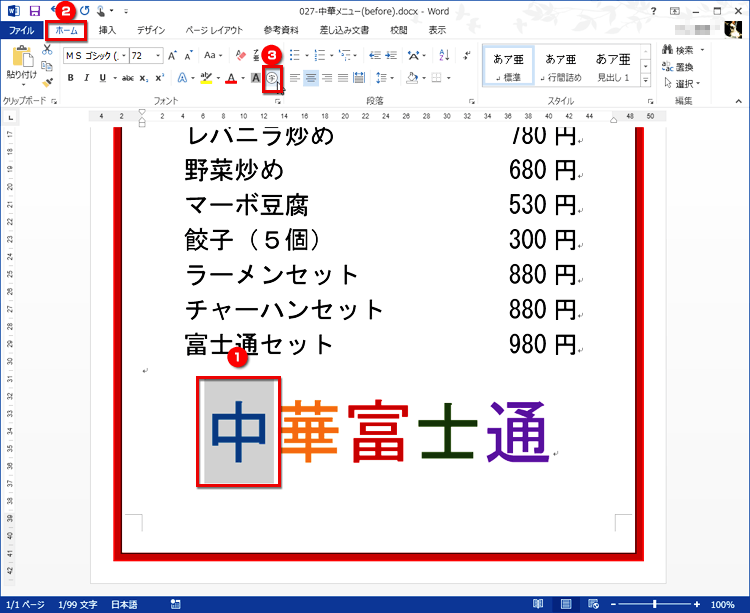Expand the Styles gallery More arrow
Image resolution: width=750 pixels, height=613 pixels.
tap(646, 80)
